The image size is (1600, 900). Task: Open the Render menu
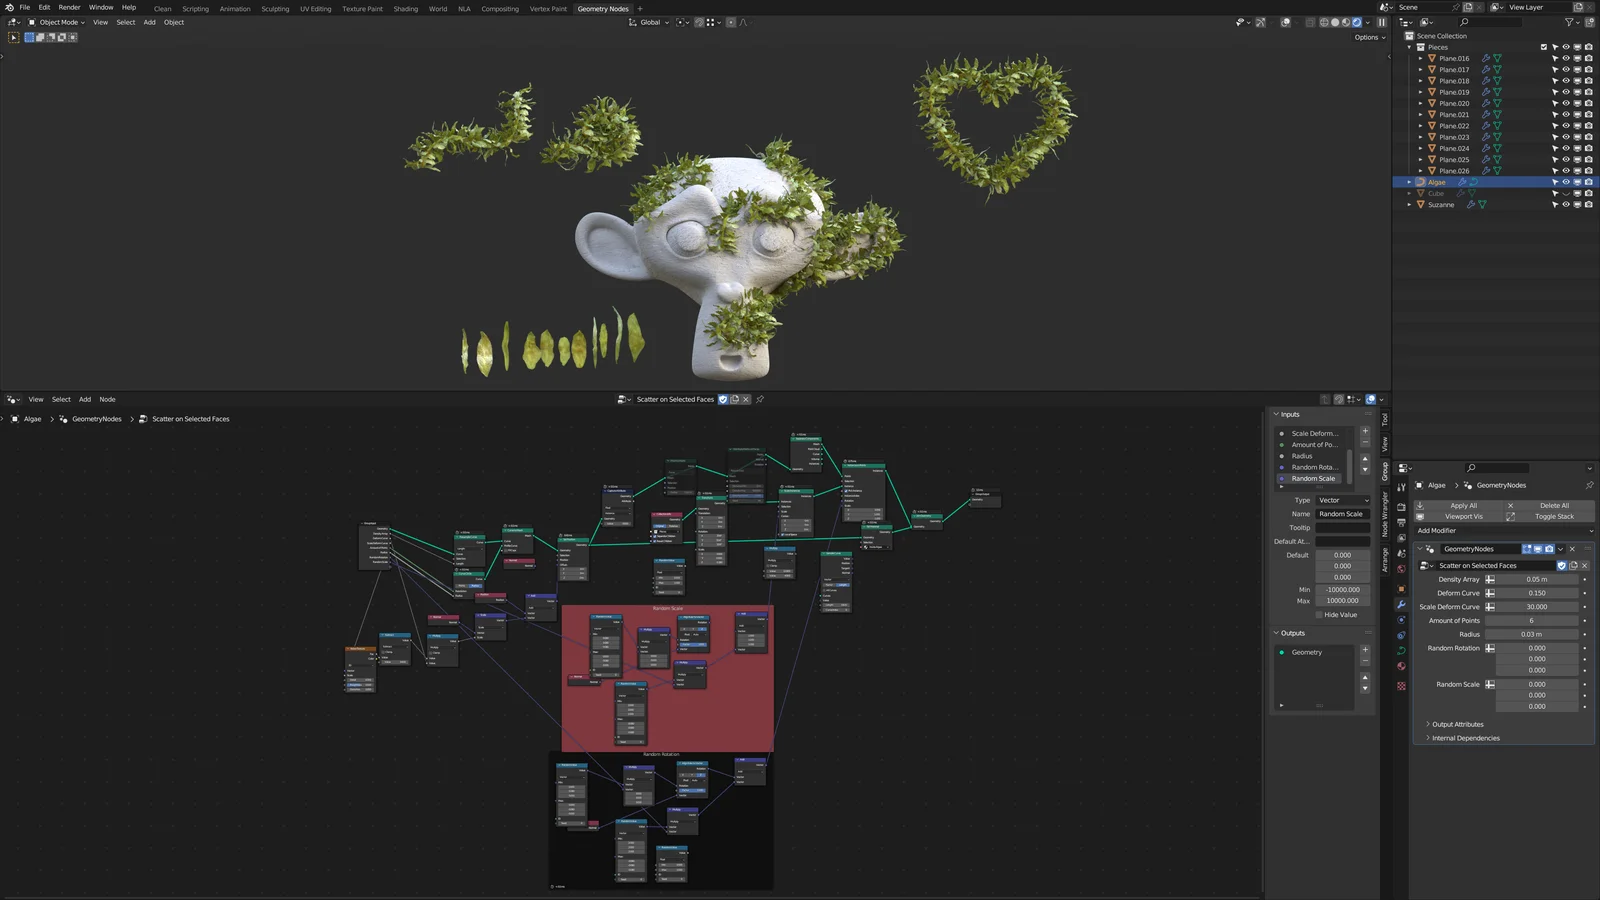69,7
